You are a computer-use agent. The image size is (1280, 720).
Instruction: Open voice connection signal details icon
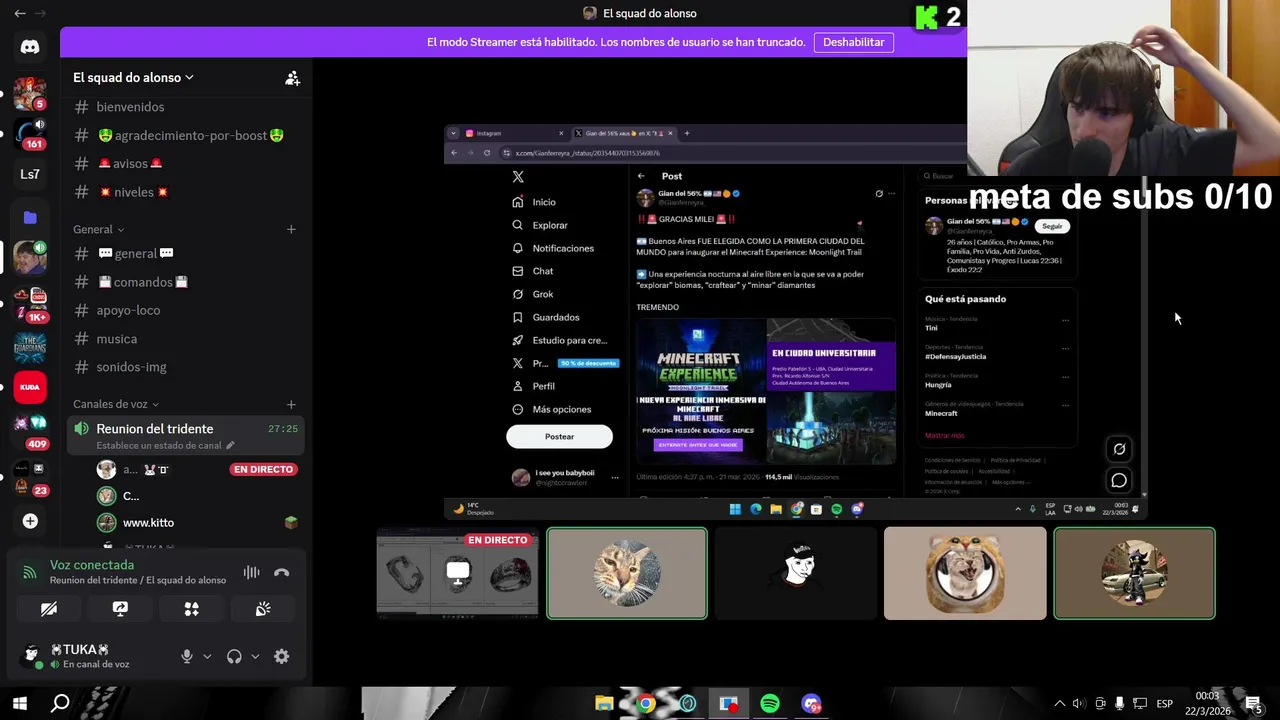[30, 572]
